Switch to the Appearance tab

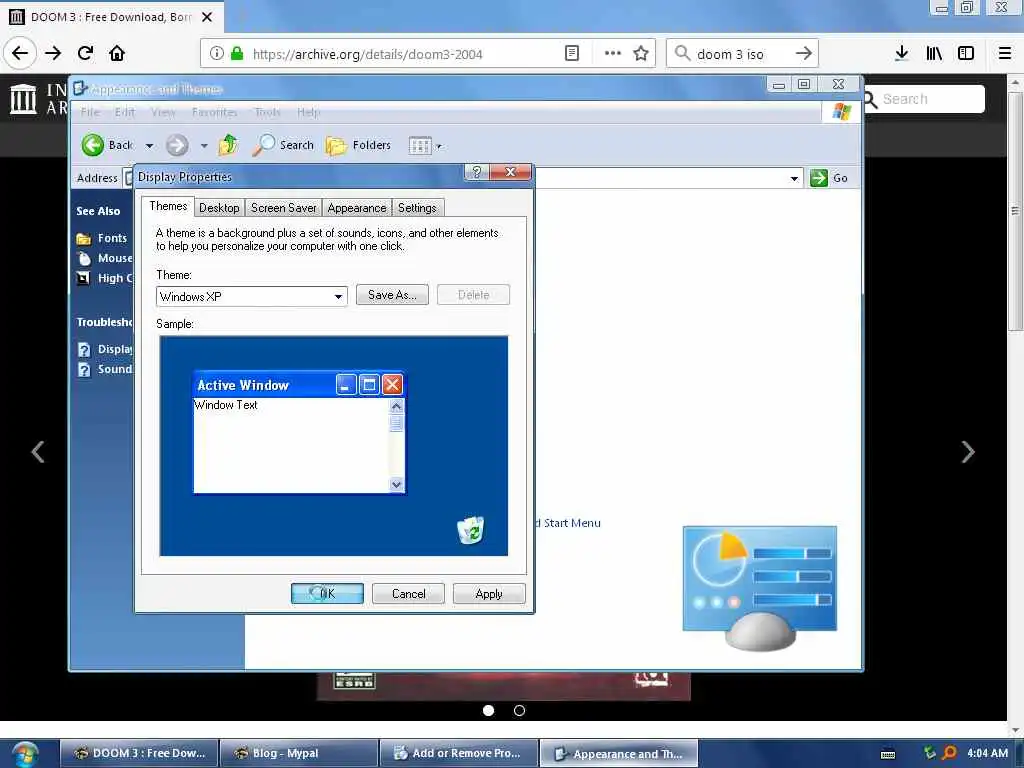[357, 208]
